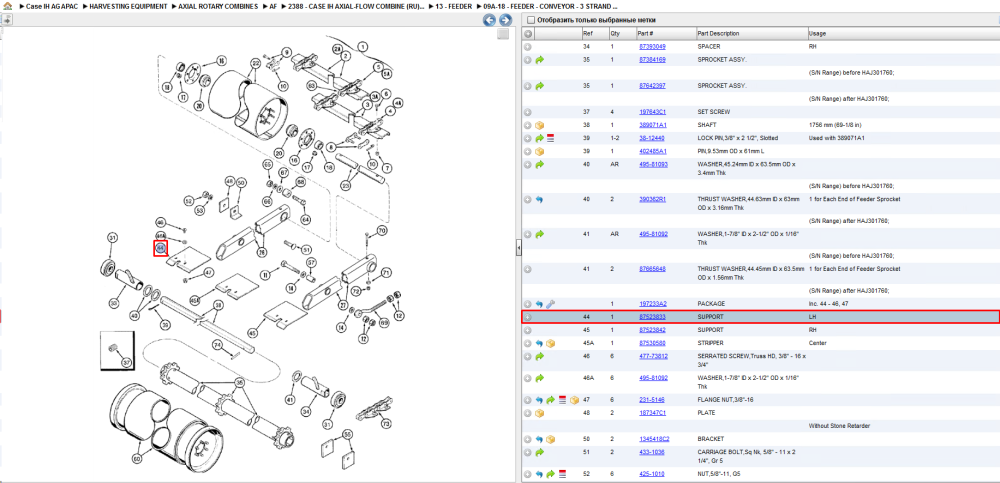Open the '13 - FEEDER' breadcrumb
Viewport: 1000px width, 483px height.
pyautogui.click(x=455, y=6)
